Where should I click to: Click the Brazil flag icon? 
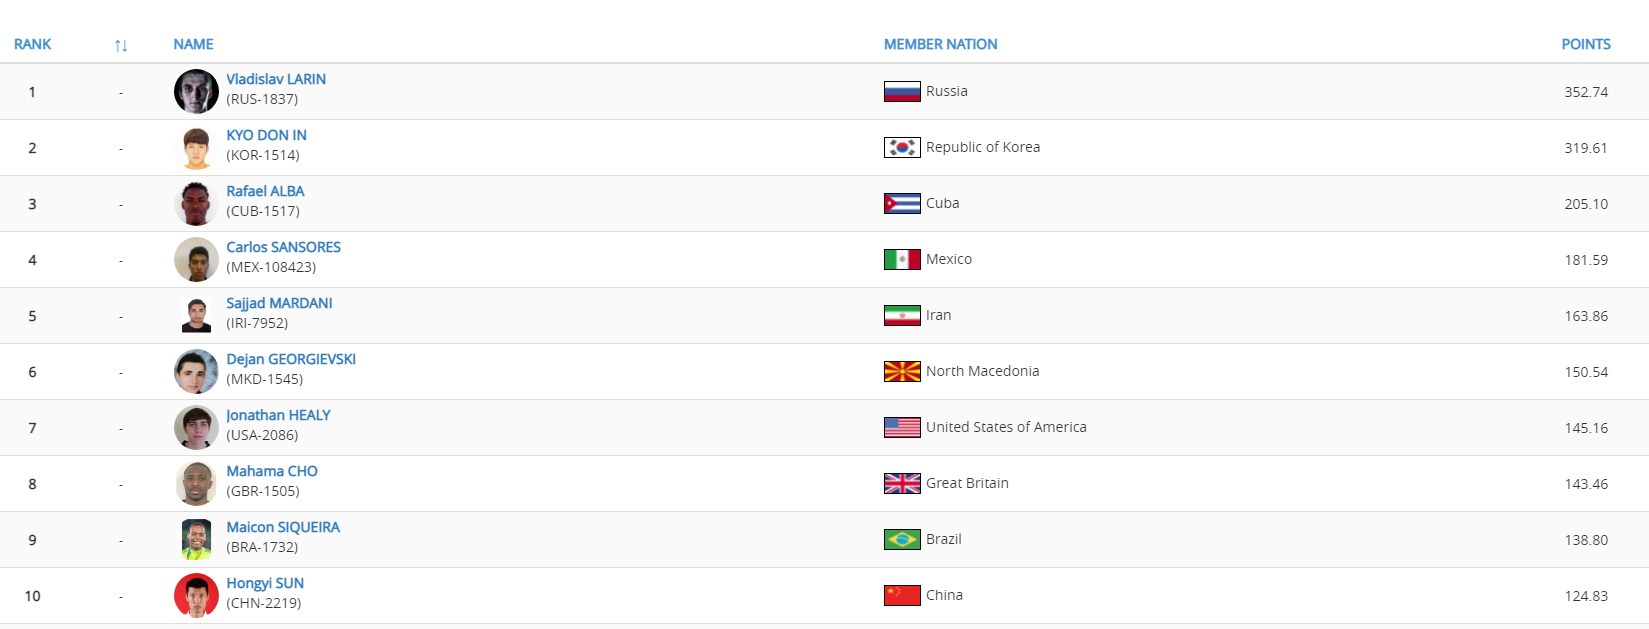[902, 540]
